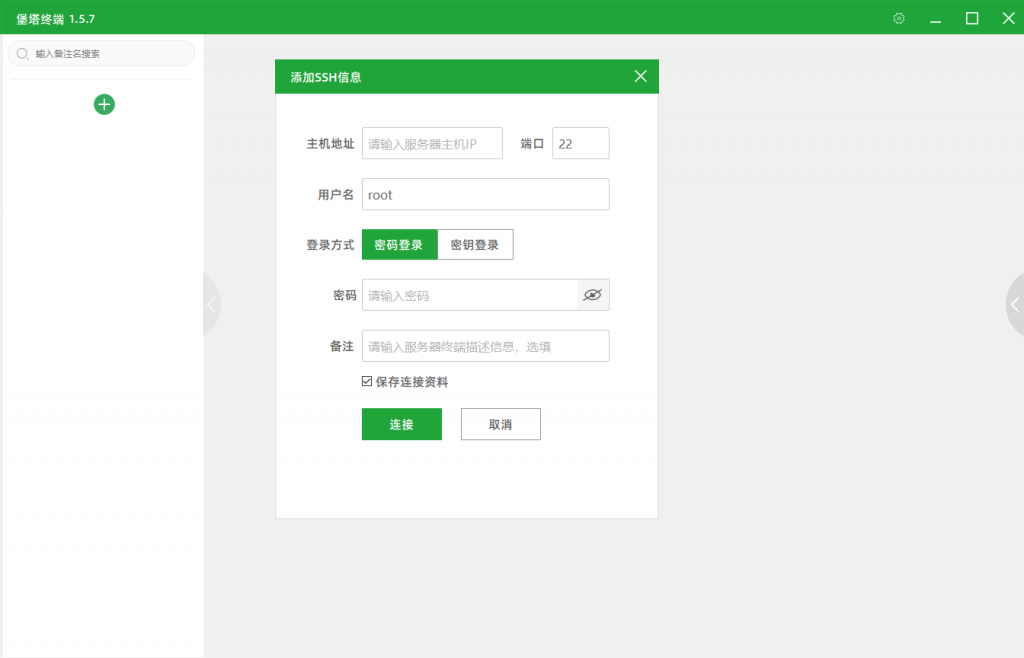
Task: Click the green add server plus icon
Action: [x=104, y=104]
